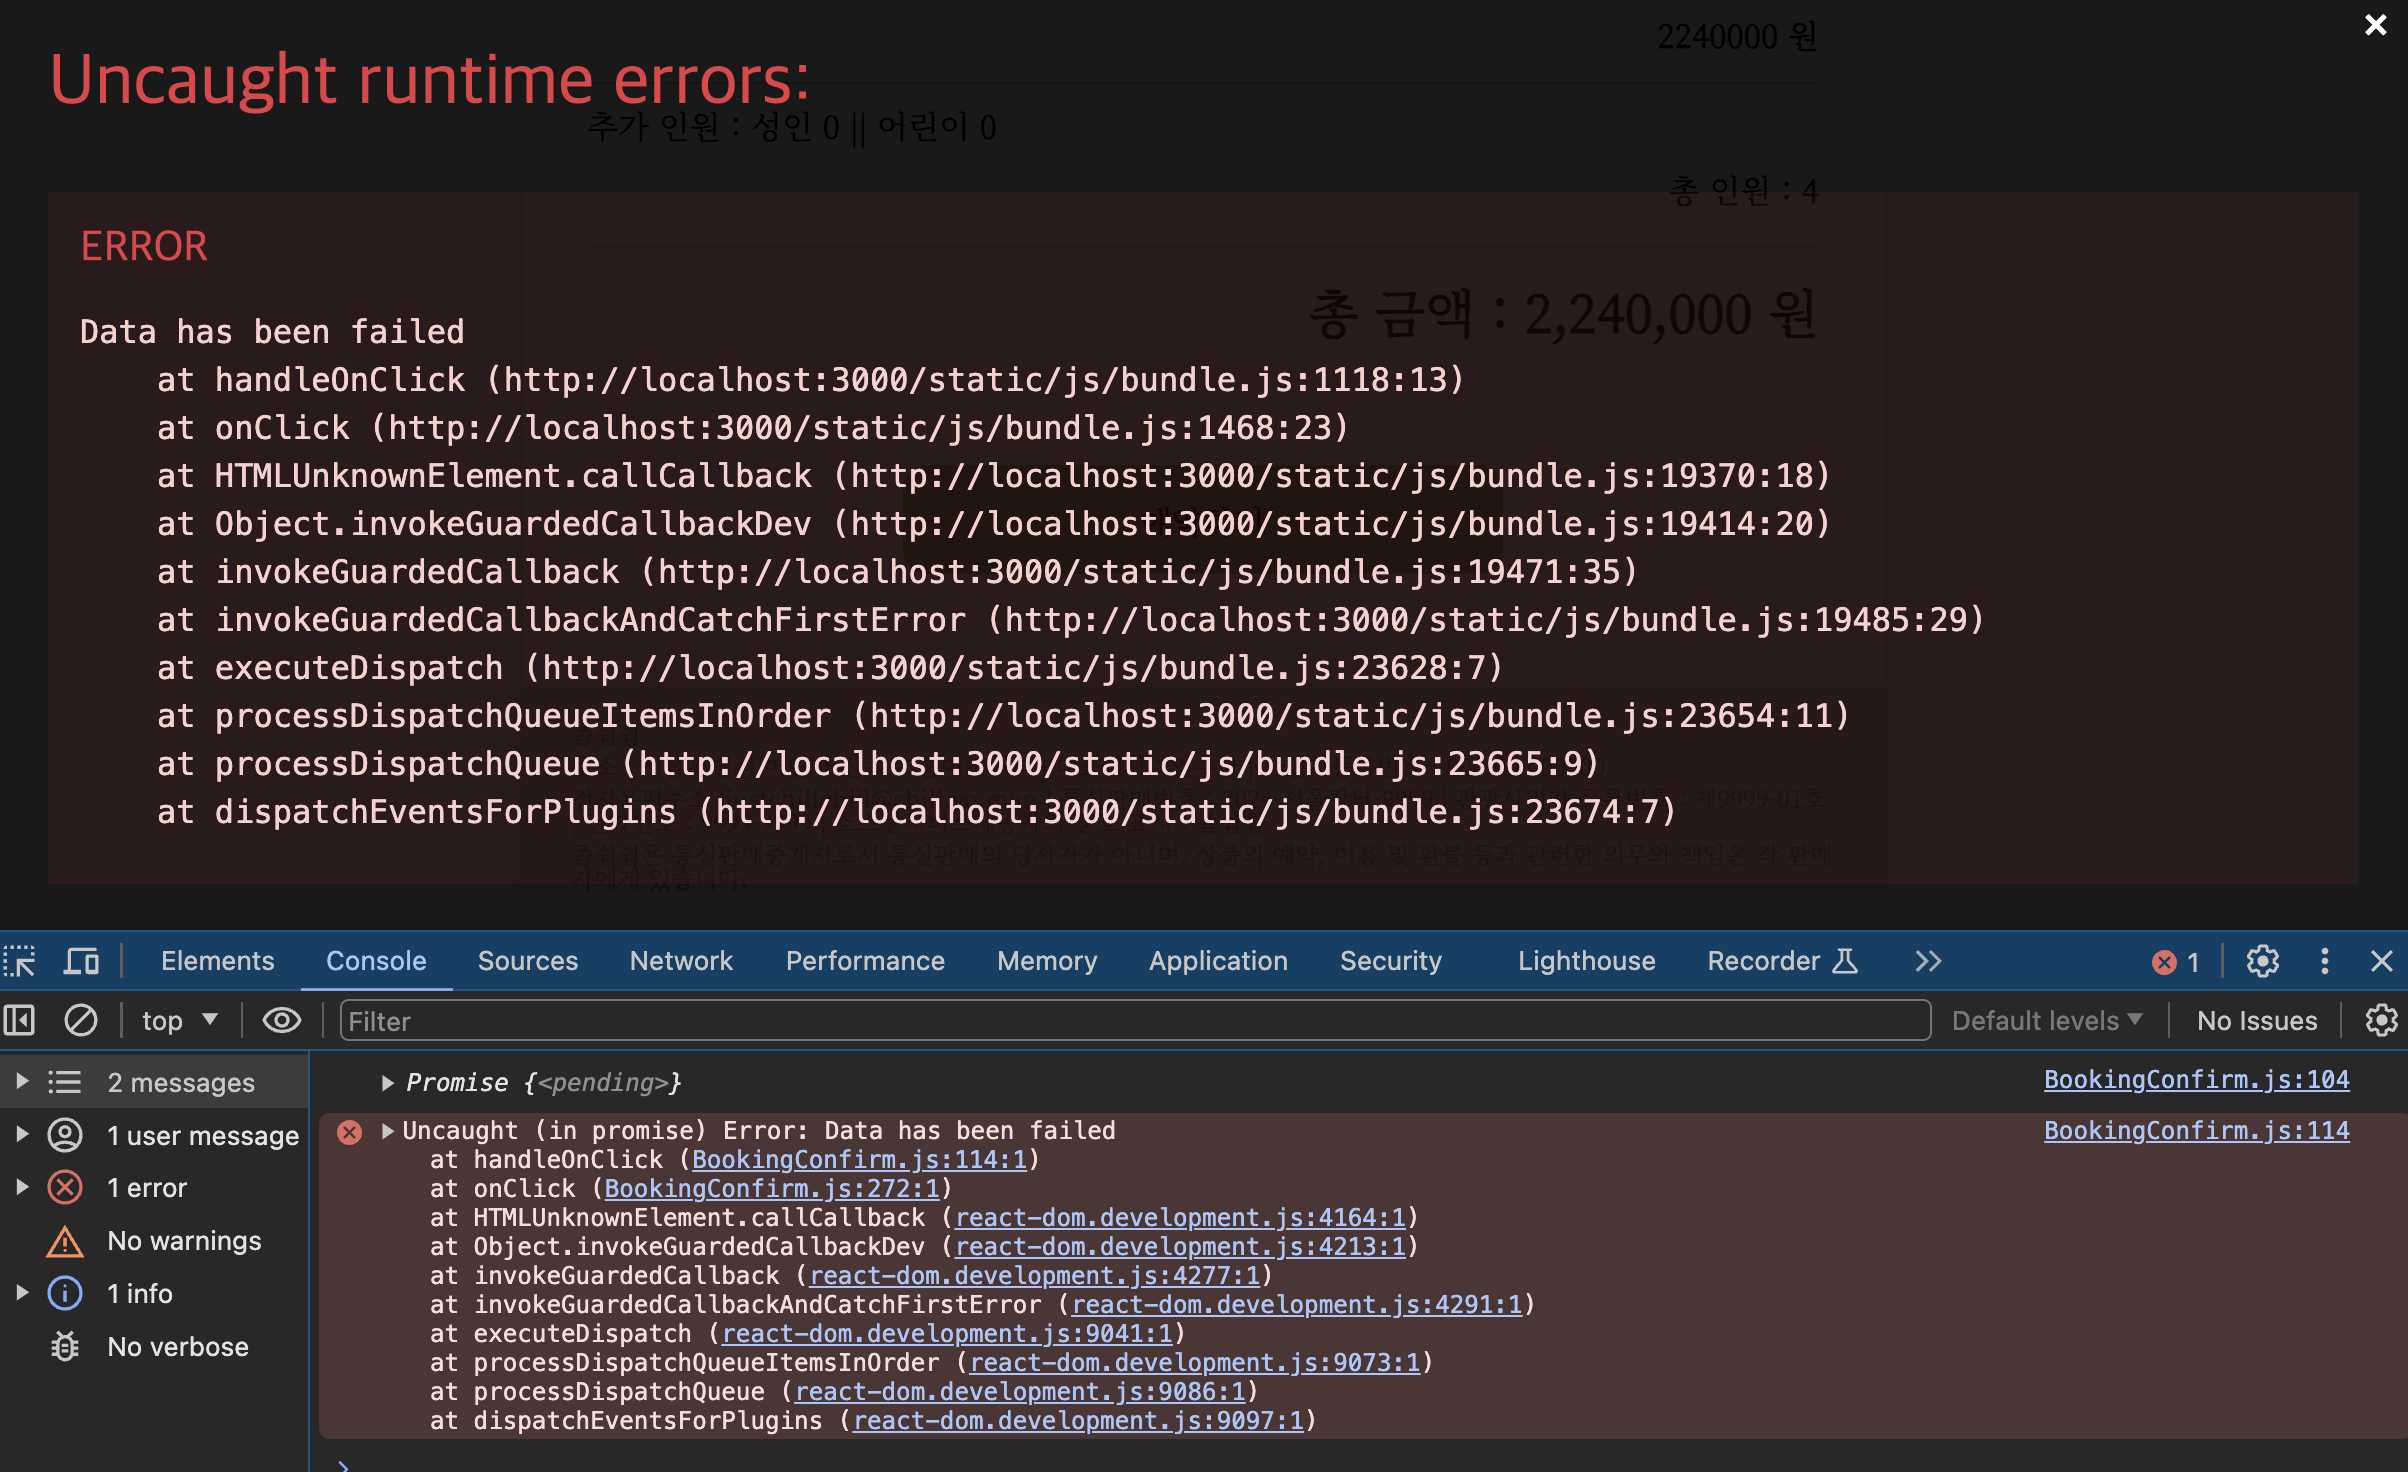The image size is (2408, 1472).
Task: Click the live expression eye icon
Action: pyautogui.click(x=281, y=1020)
